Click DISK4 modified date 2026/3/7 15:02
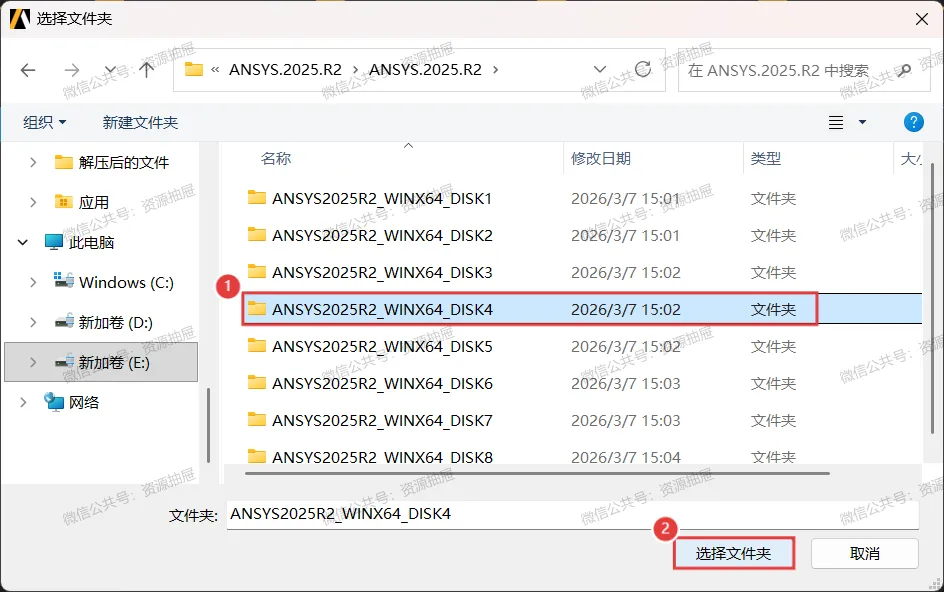The image size is (944, 592). pos(626,310)
